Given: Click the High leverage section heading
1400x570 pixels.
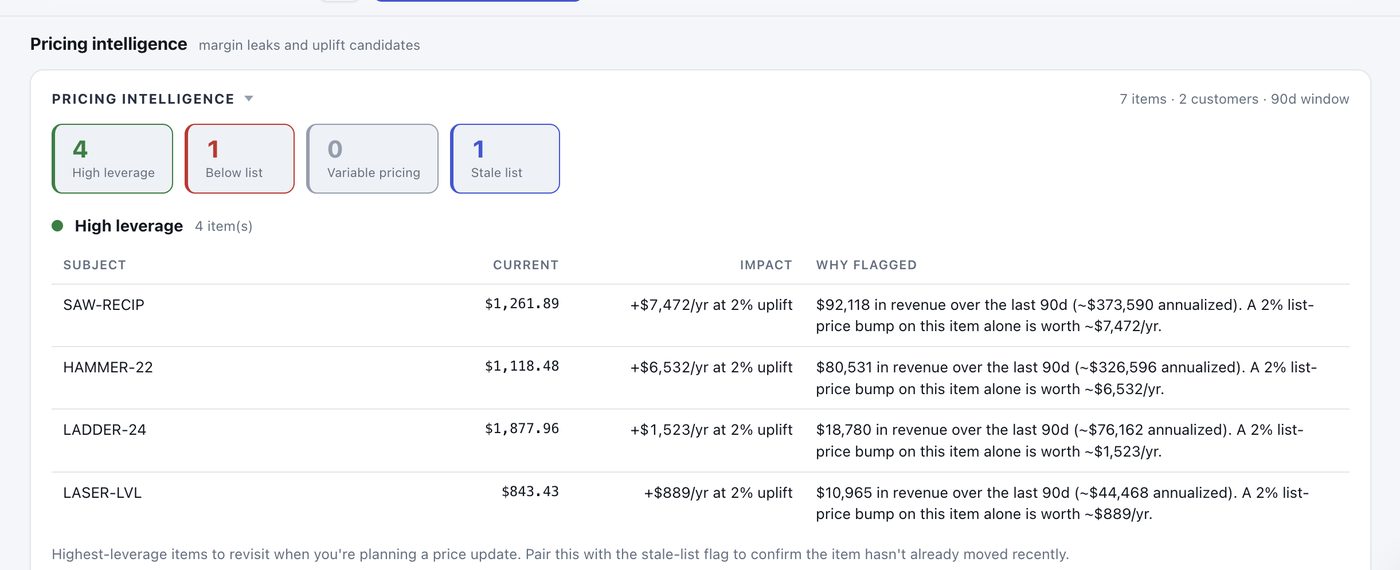Looking at the screenshot, I should point(129,226).
